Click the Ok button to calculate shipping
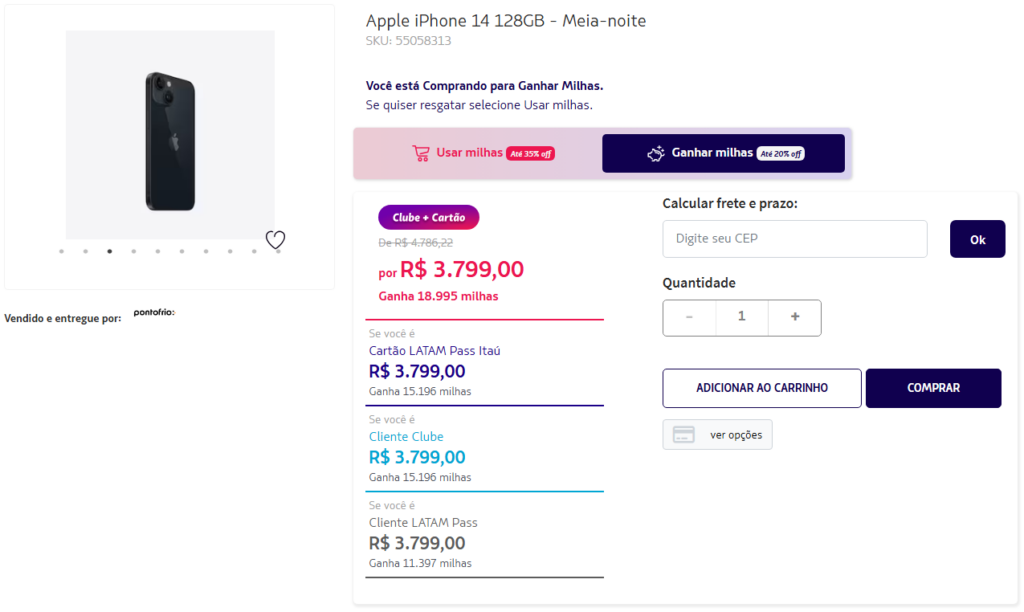The width and height of the screenshot is (1024, 612). pyautogui.click(x=977, y=239)
